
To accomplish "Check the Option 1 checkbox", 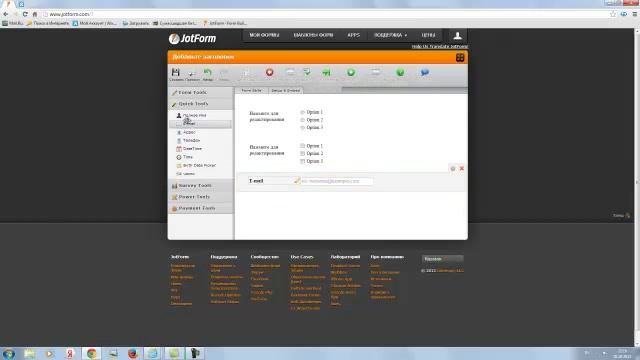I will pyautogui.click(x=302, y=146).
